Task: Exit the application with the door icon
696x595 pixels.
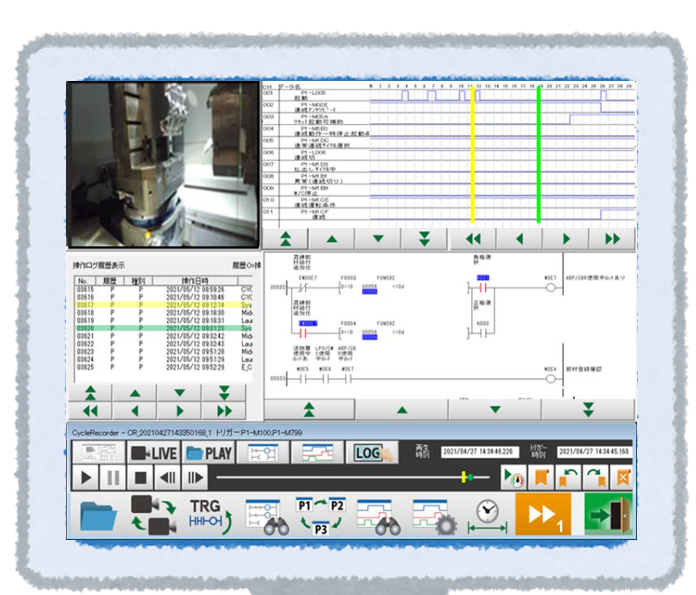Action: click(x=609, y=514)
